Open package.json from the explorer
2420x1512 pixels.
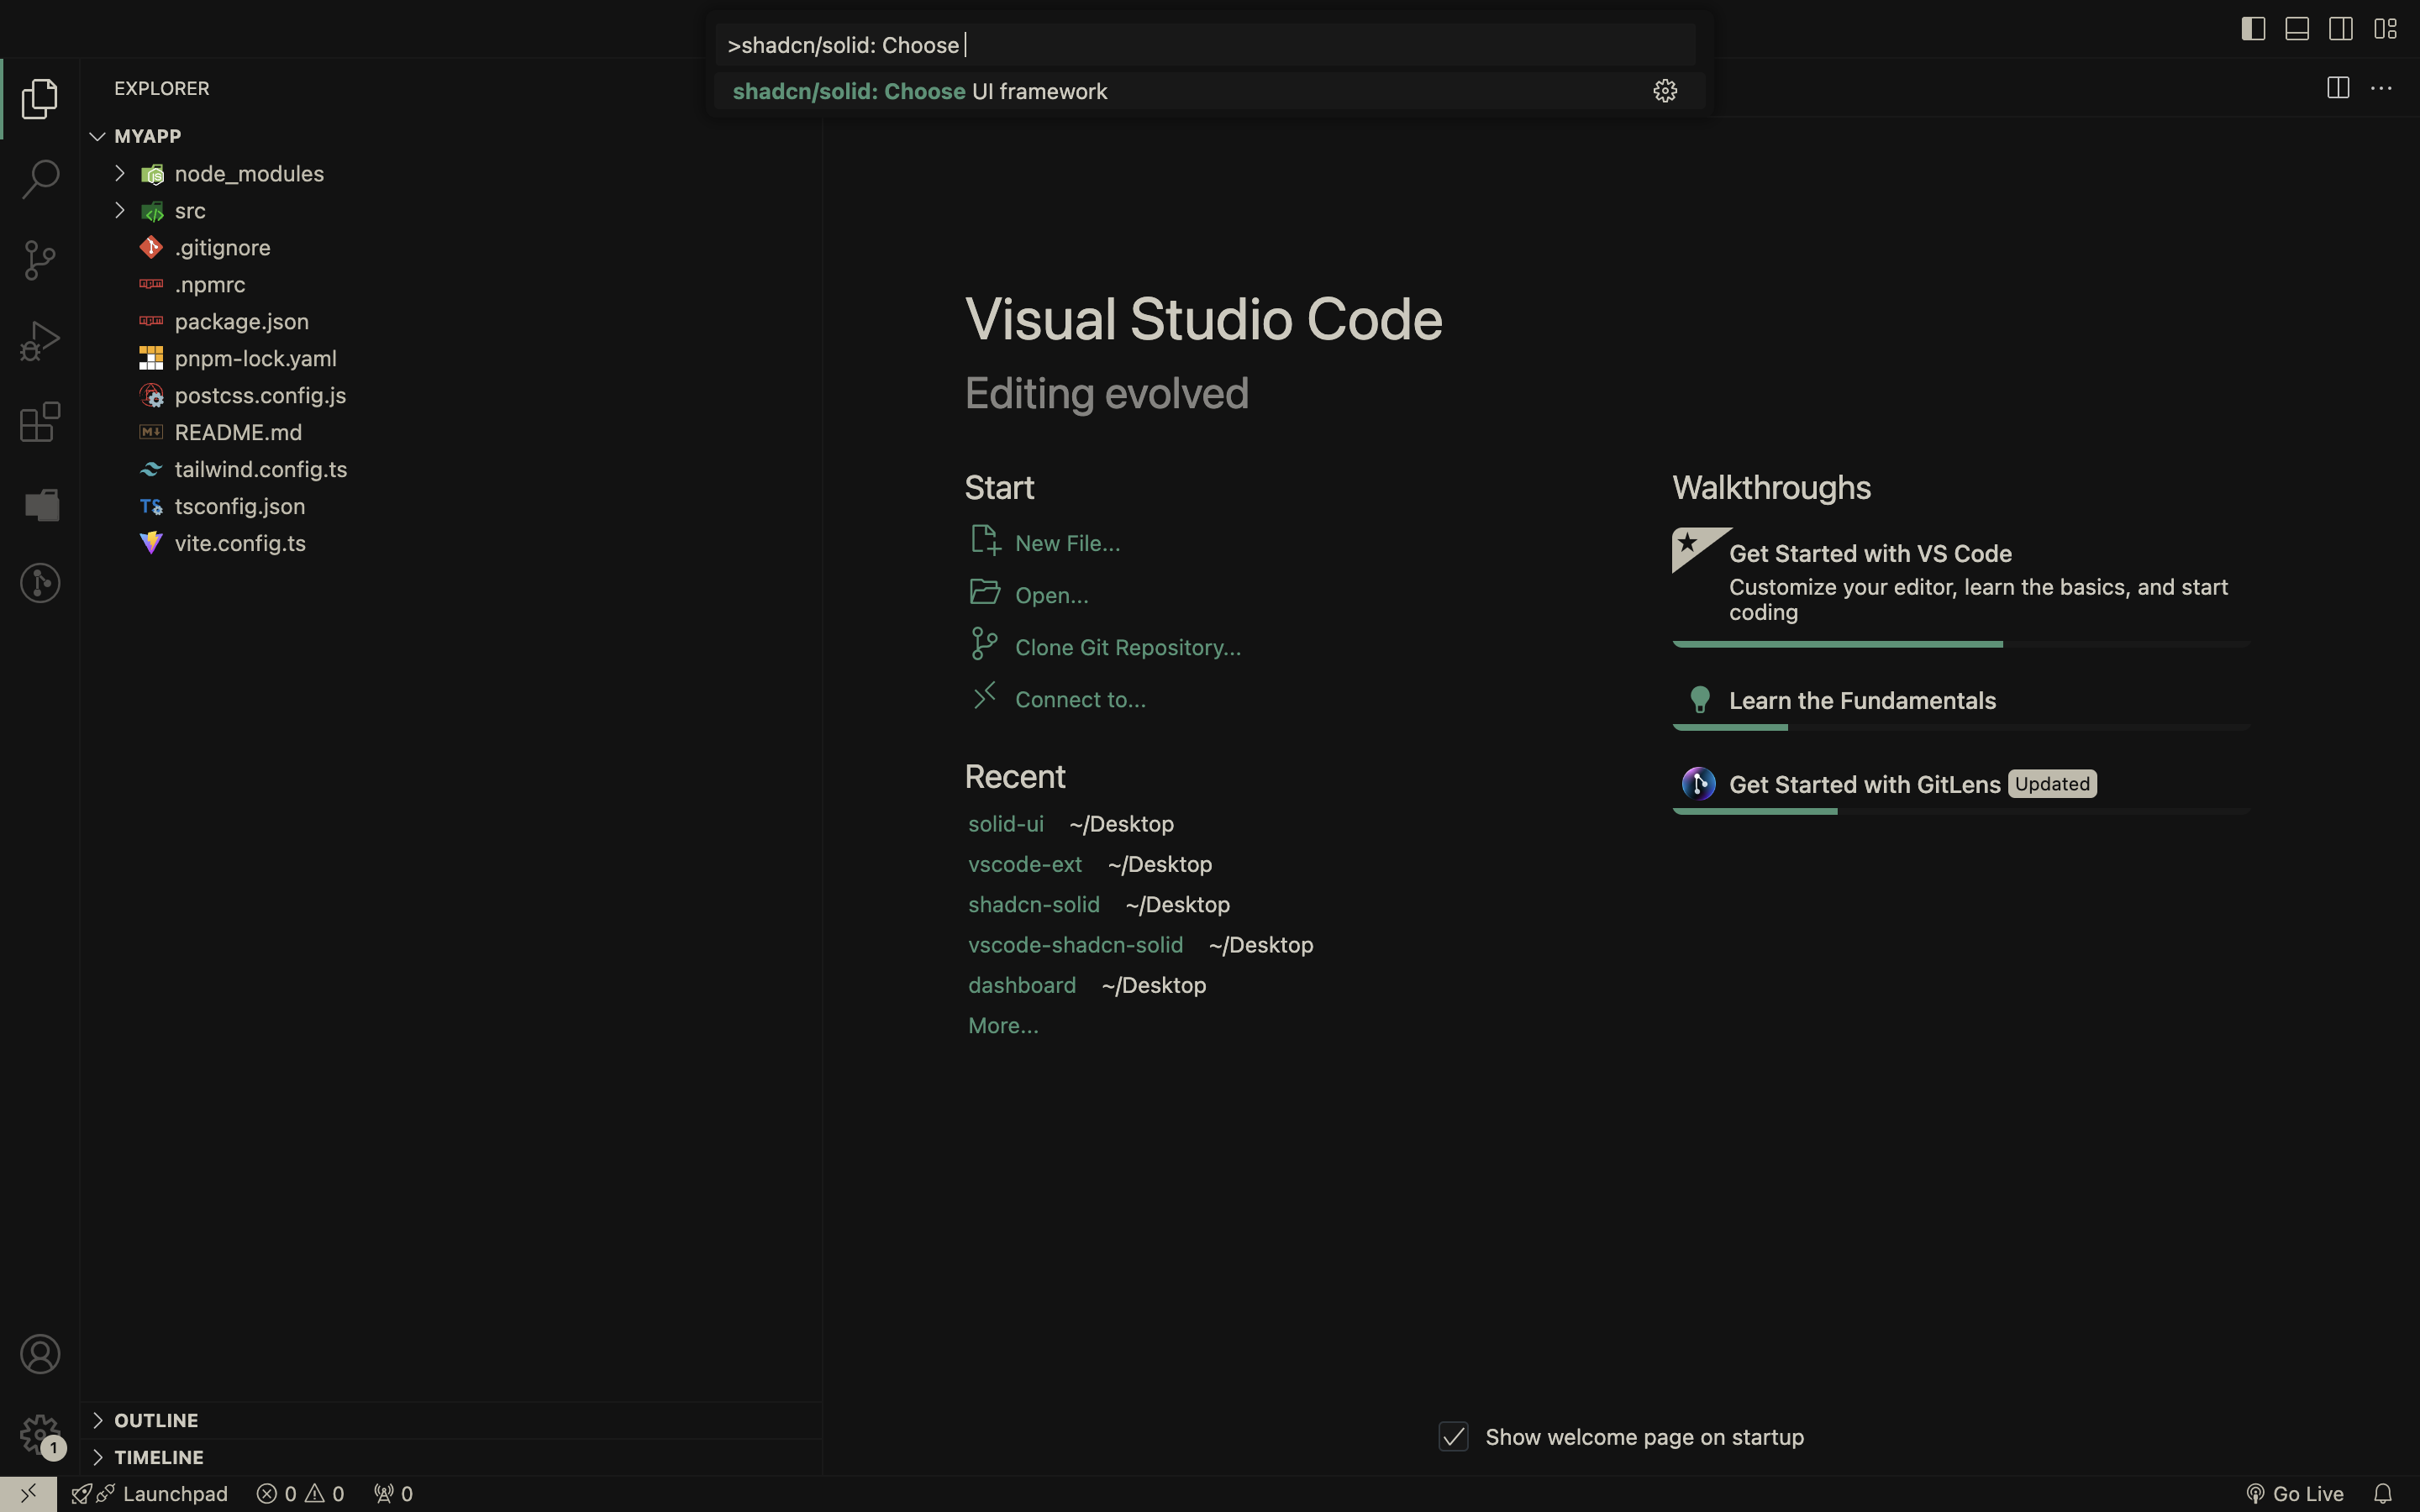(241, 322)
